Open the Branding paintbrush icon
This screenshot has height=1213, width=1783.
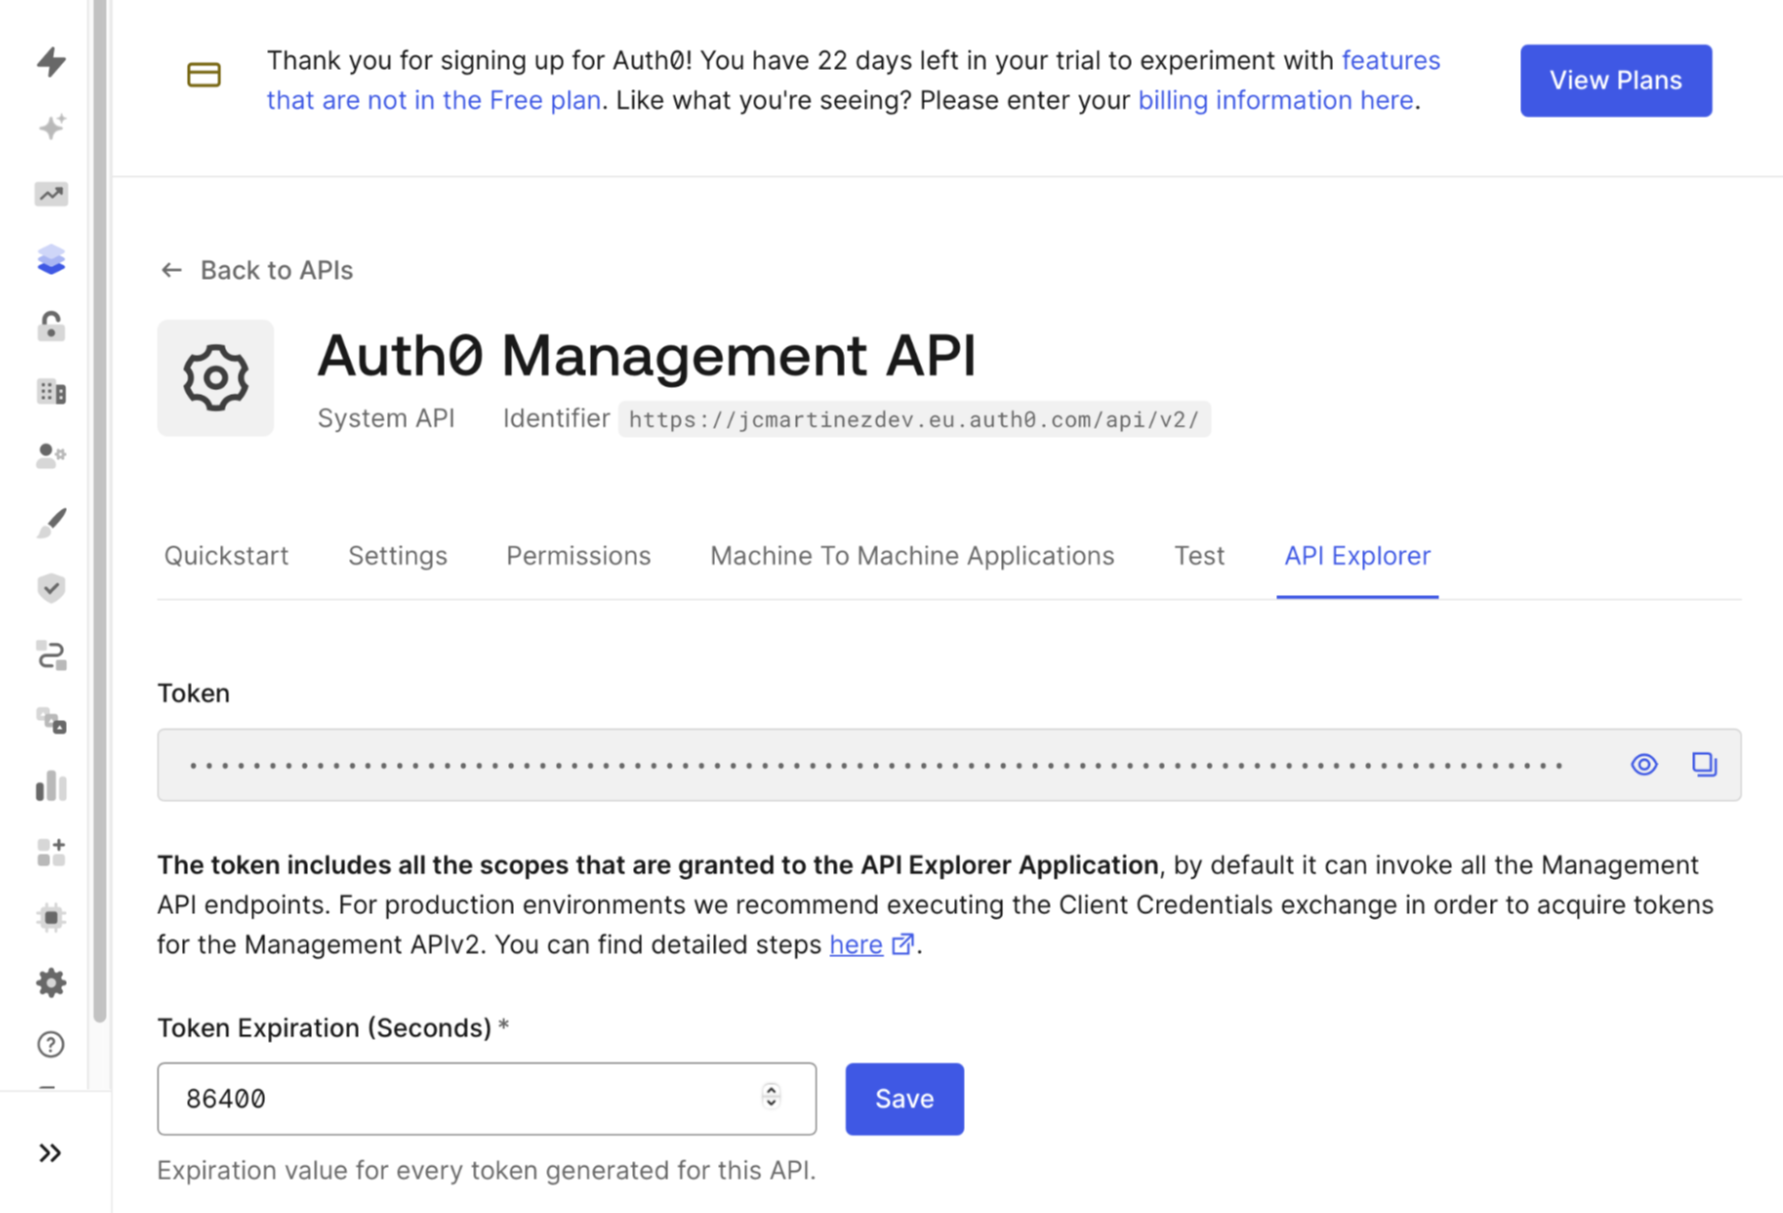[51, 521]
